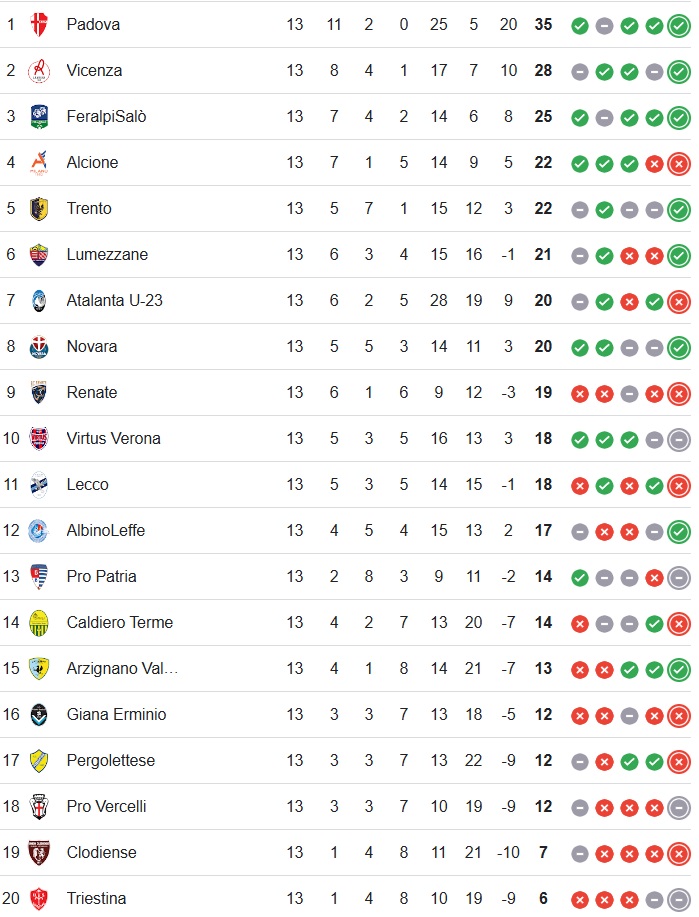Select the Pergolettese club badge
The width and height of the screenshot is (699, 917).
[x=39, y=760]
